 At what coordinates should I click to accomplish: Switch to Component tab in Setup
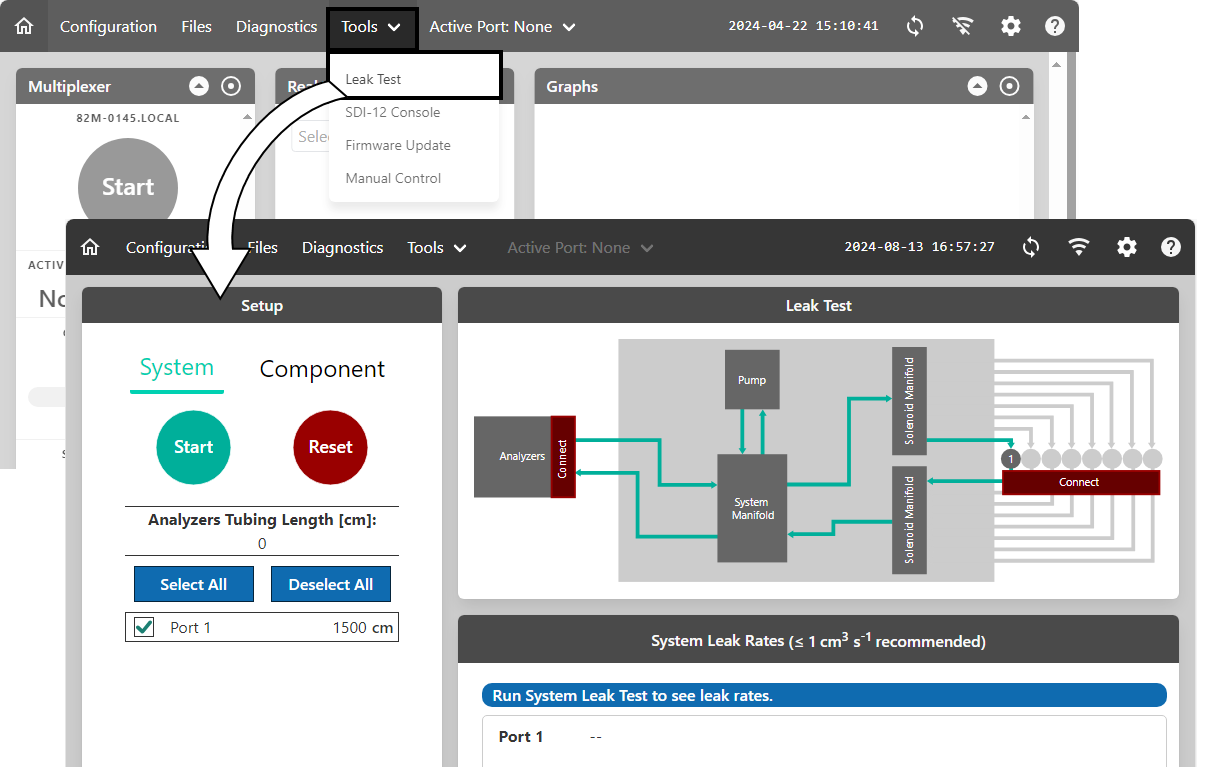coord(322,369)
